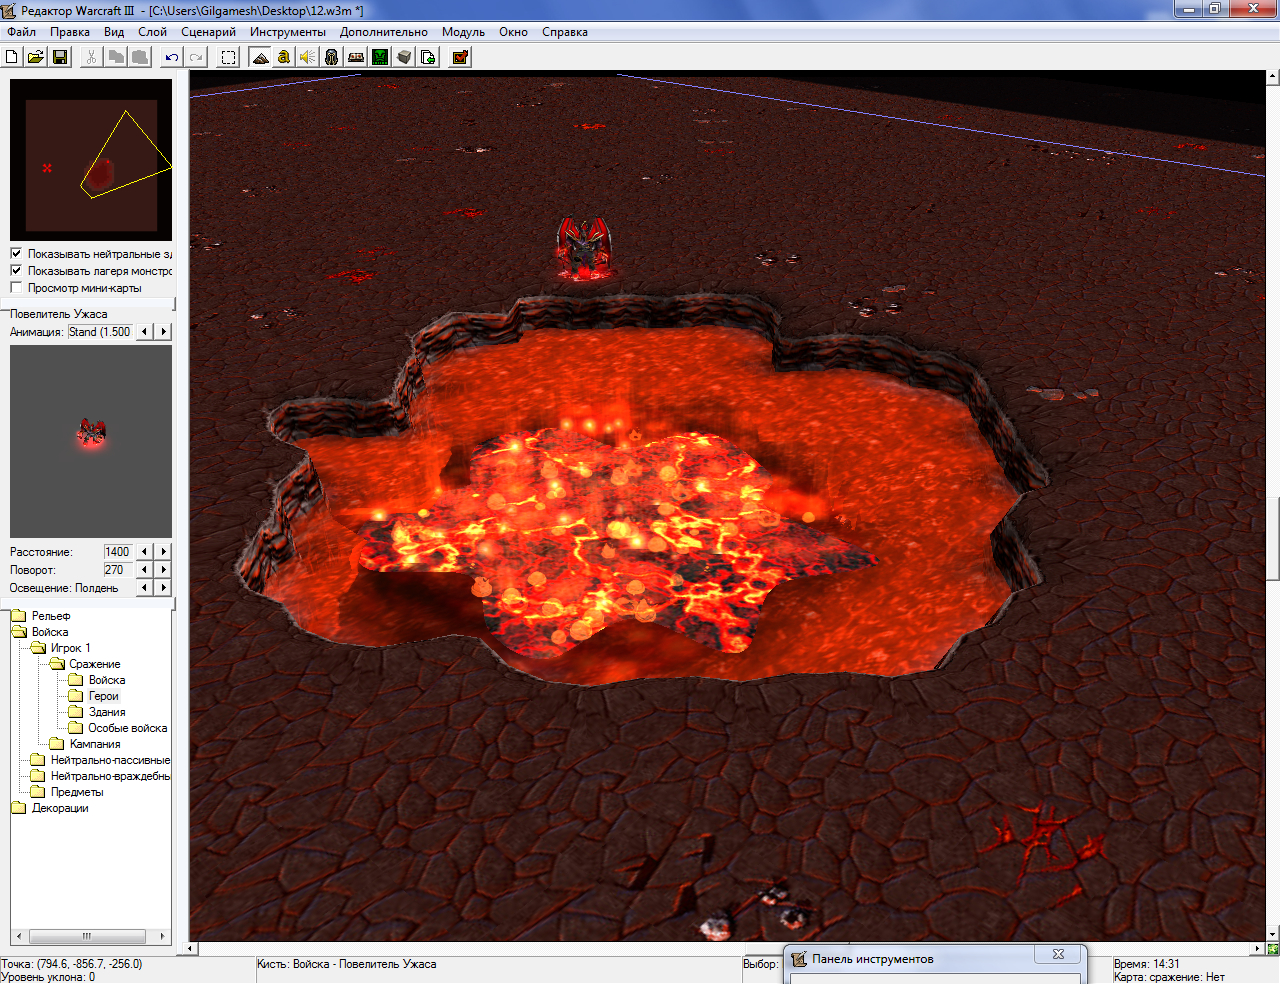This screenshot has width=1280, height=984.
Task: Click the tree panel's horizontal scrollbar thumb
Action: point(87,936)
